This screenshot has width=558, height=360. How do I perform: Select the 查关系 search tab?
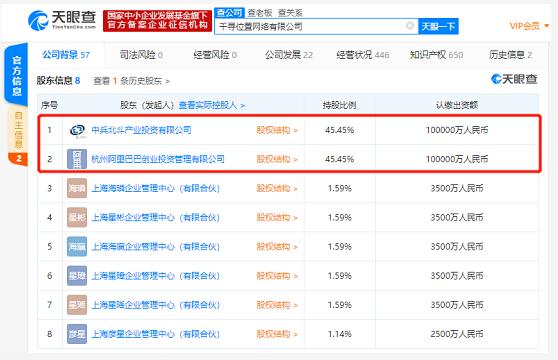click(x=290, y=13)
